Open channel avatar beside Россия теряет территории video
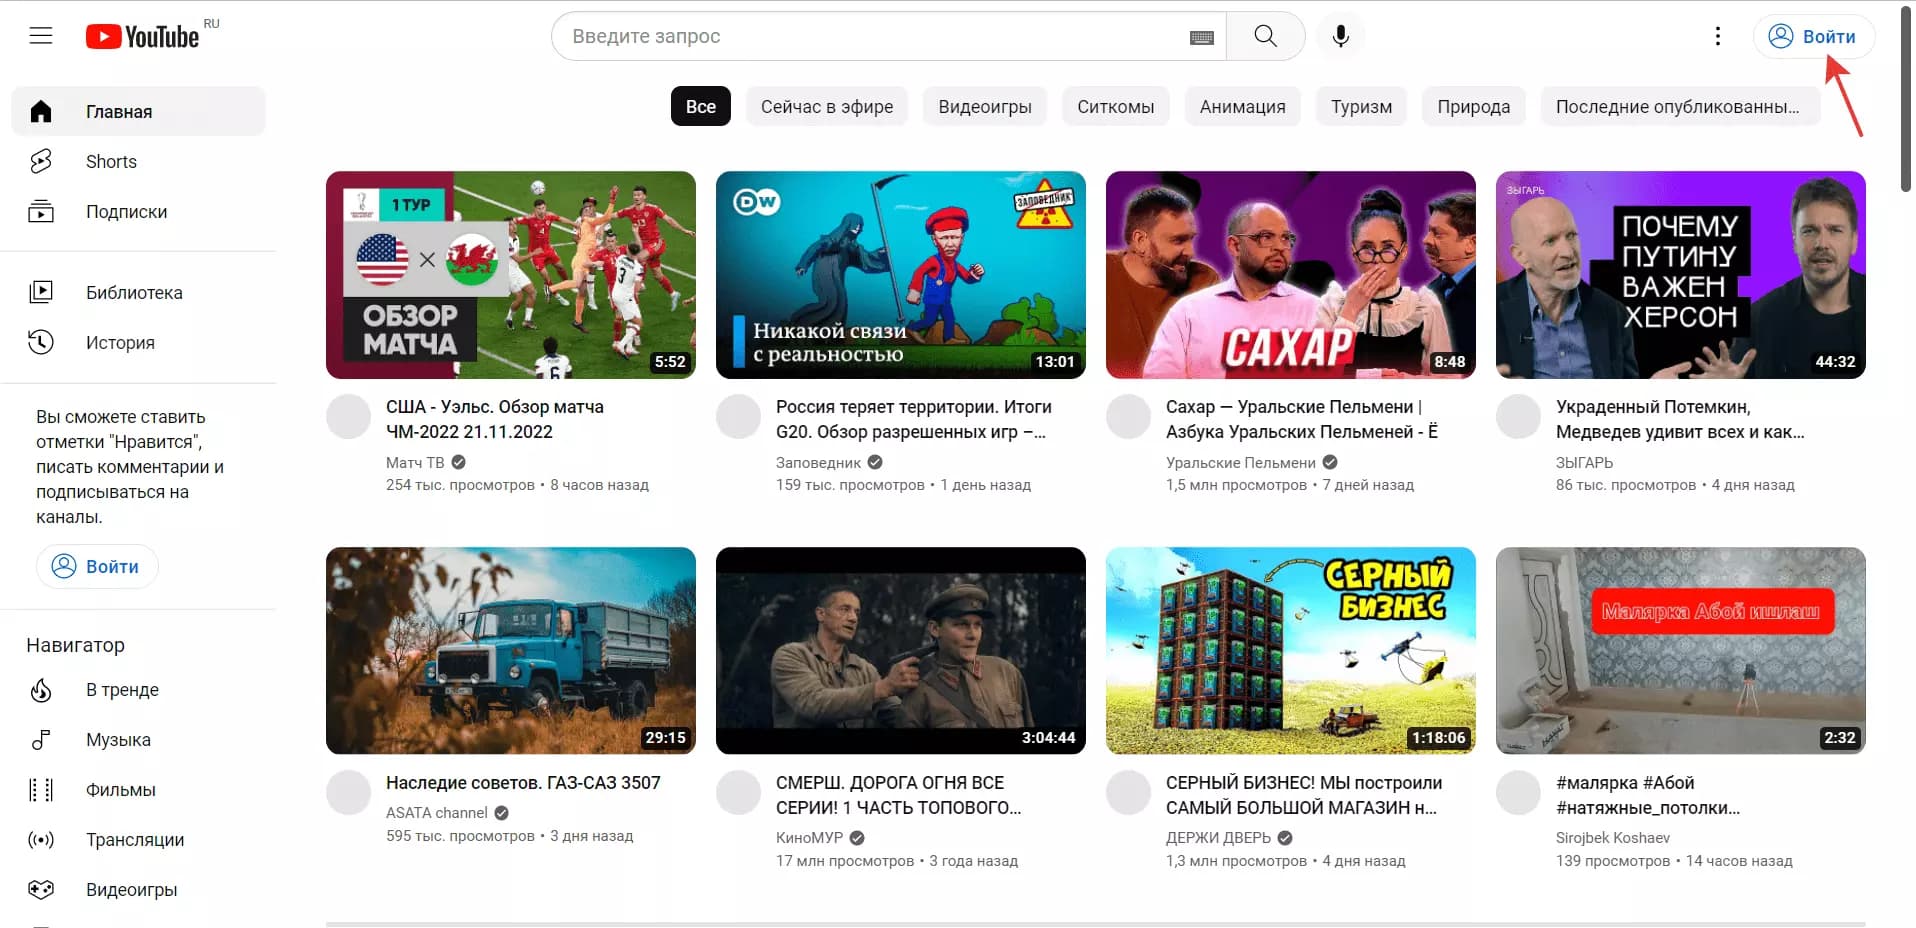The image size is (1916, 928). point(739,417)
